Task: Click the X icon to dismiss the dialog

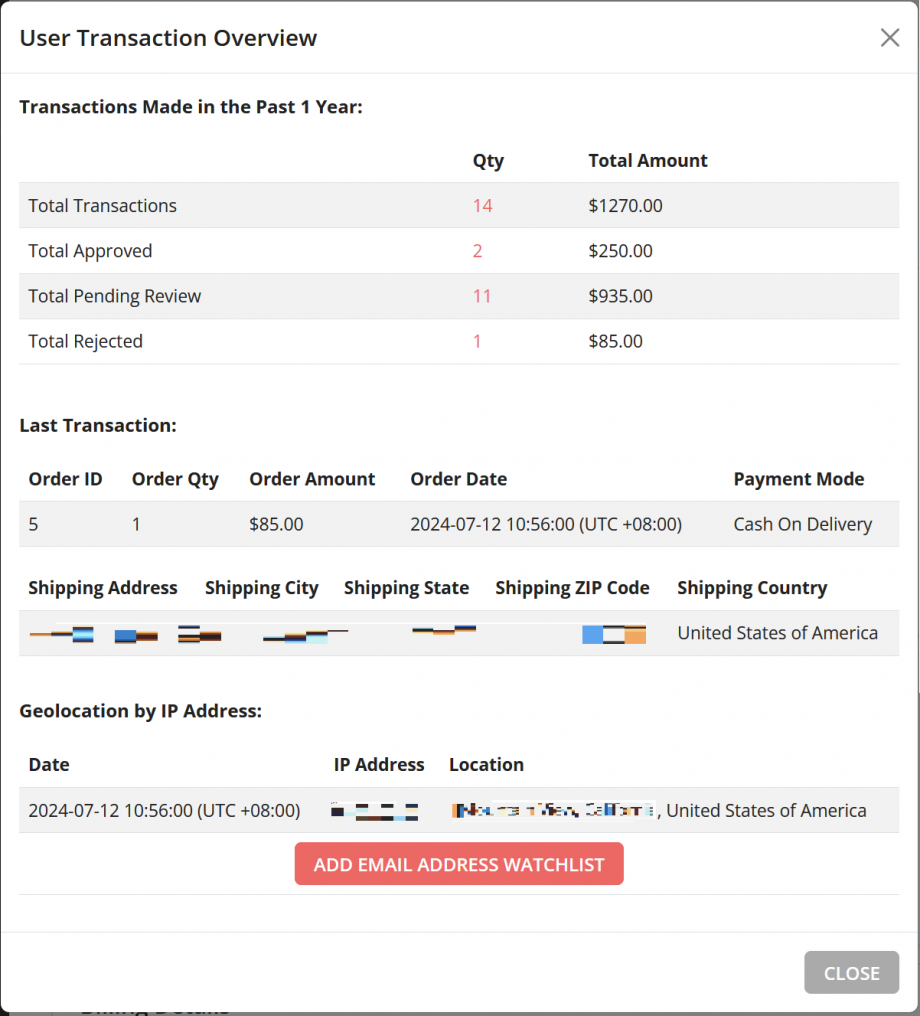Action: click(889, 37)
